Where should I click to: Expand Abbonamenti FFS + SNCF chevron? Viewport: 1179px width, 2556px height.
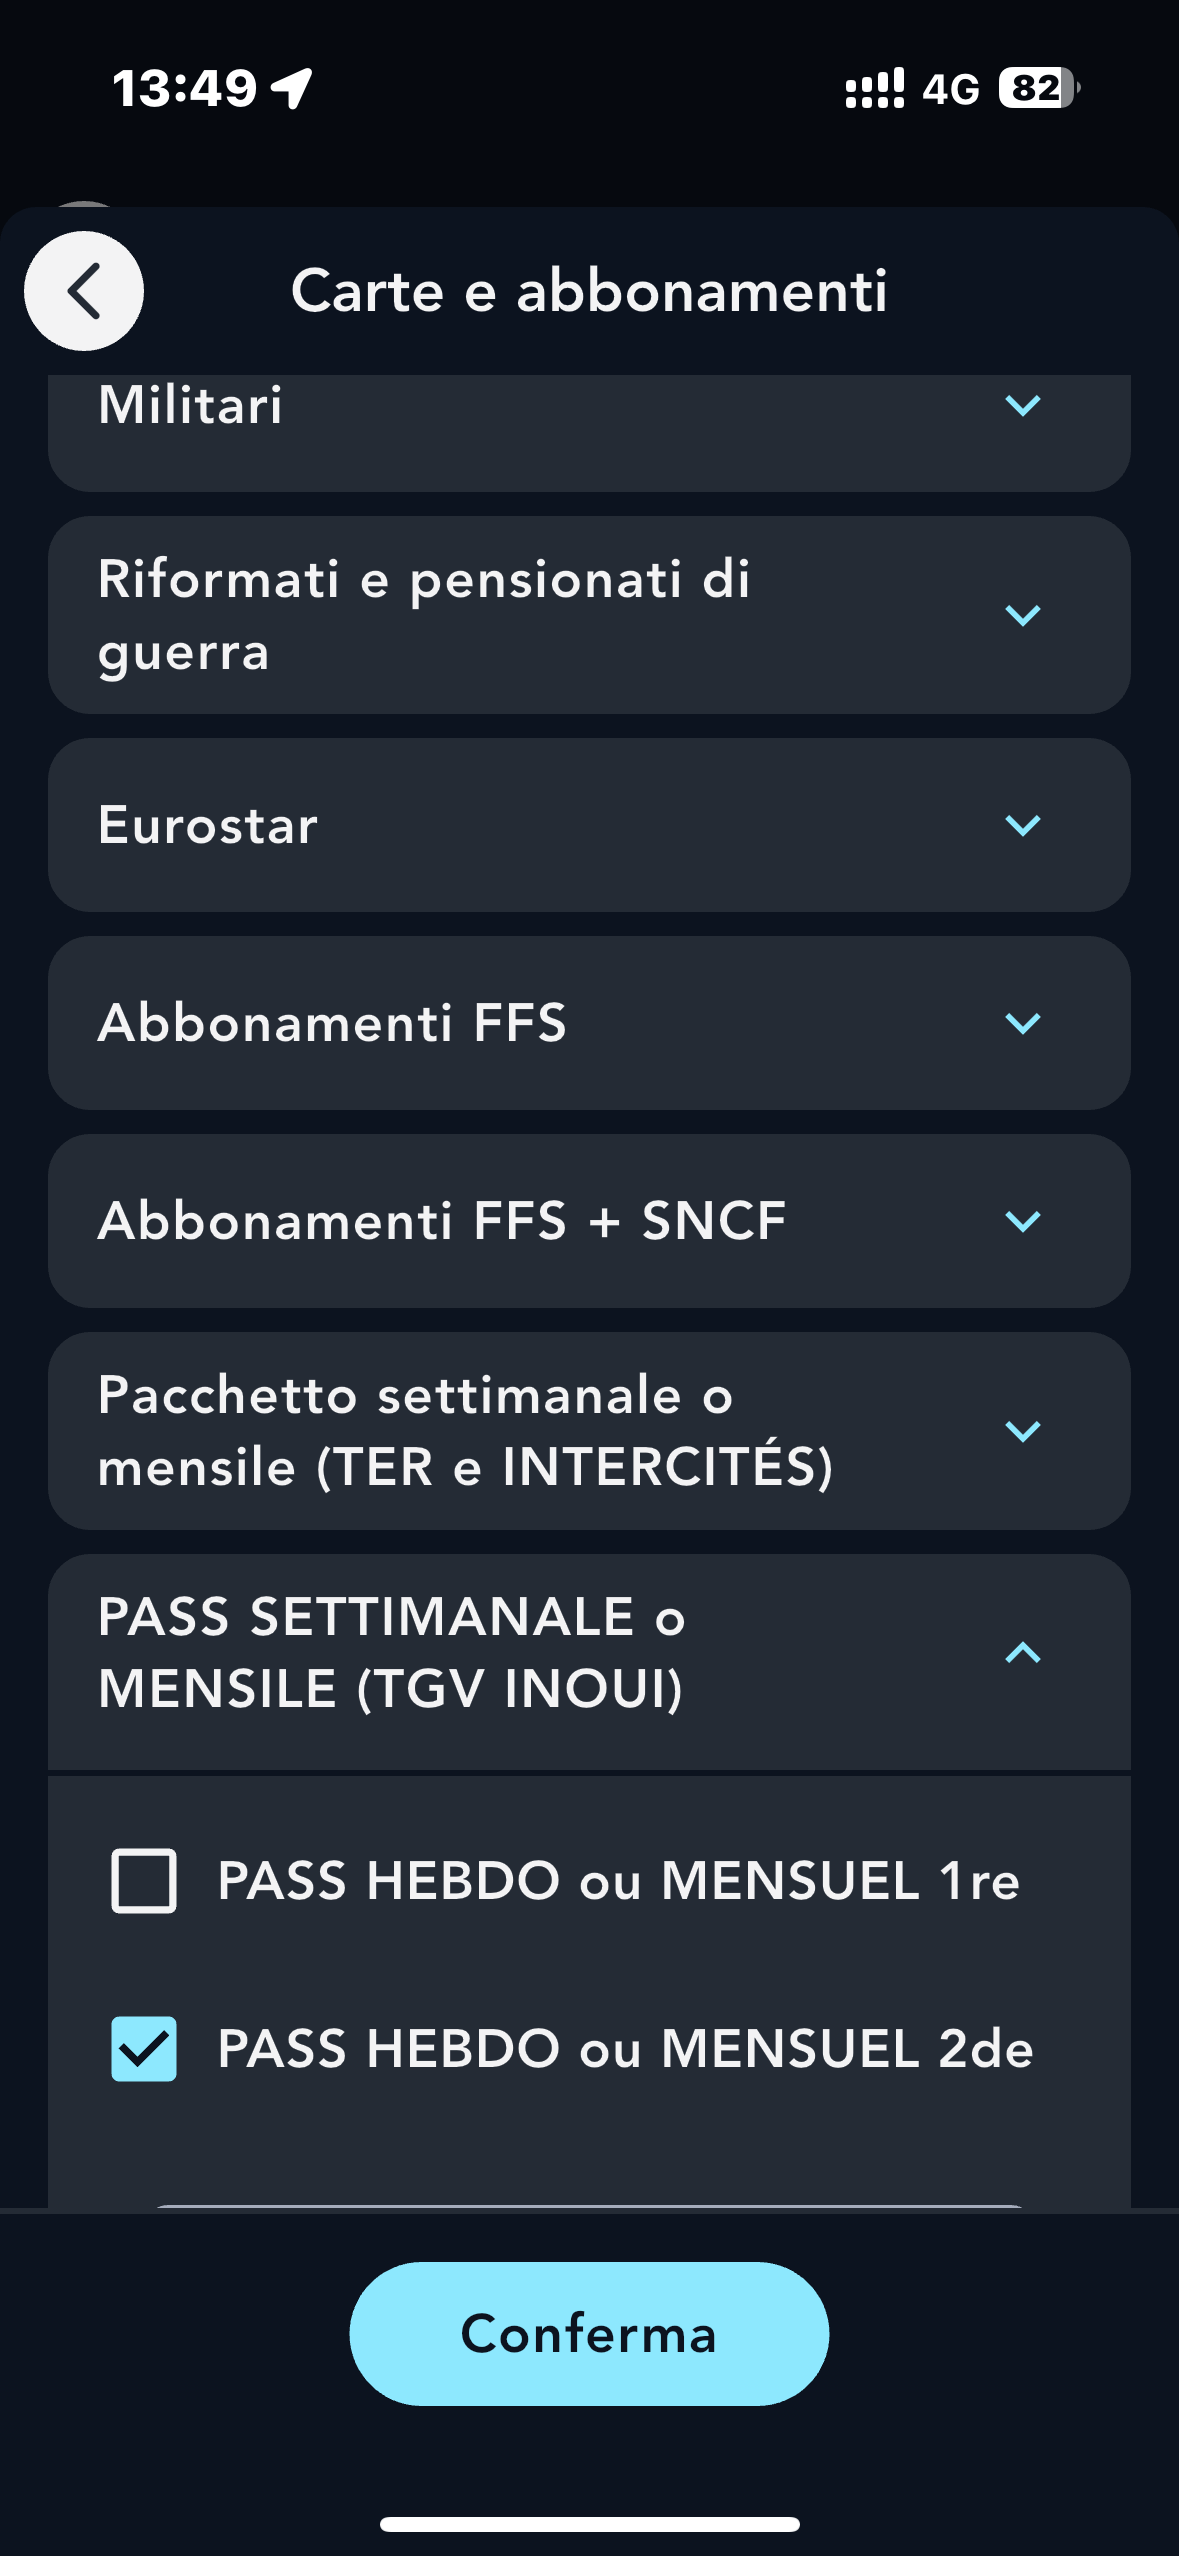click(x=1022, y=1221)
